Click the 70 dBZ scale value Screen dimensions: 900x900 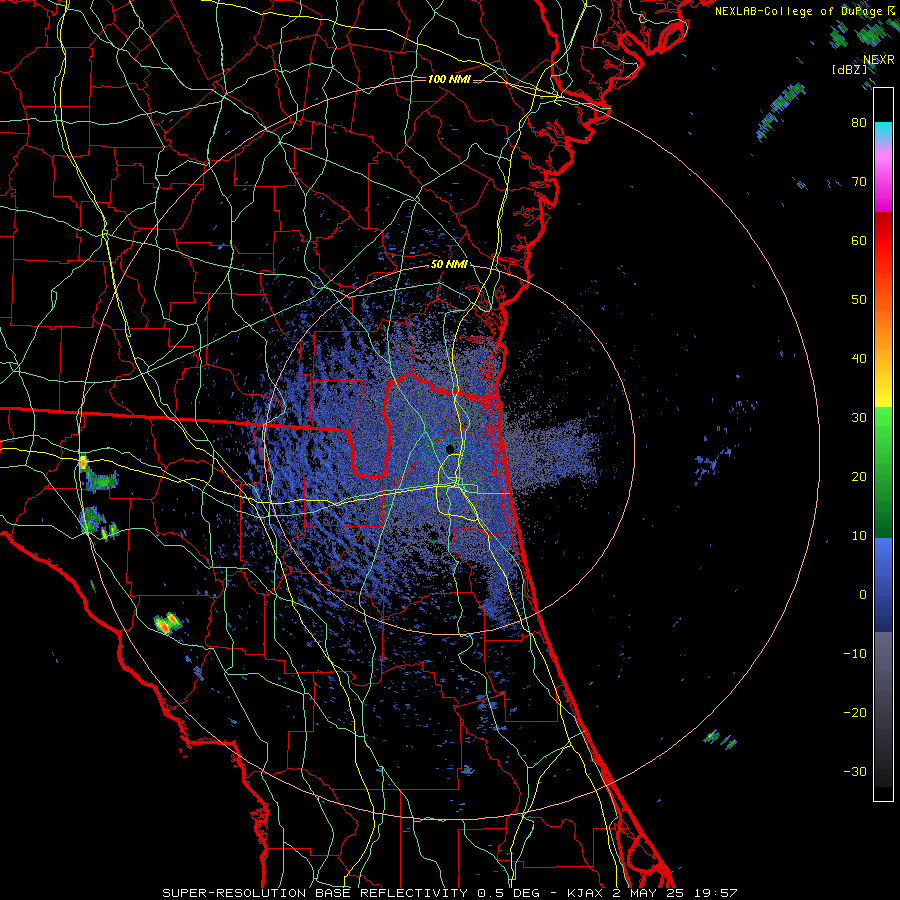tap(859, 181)
